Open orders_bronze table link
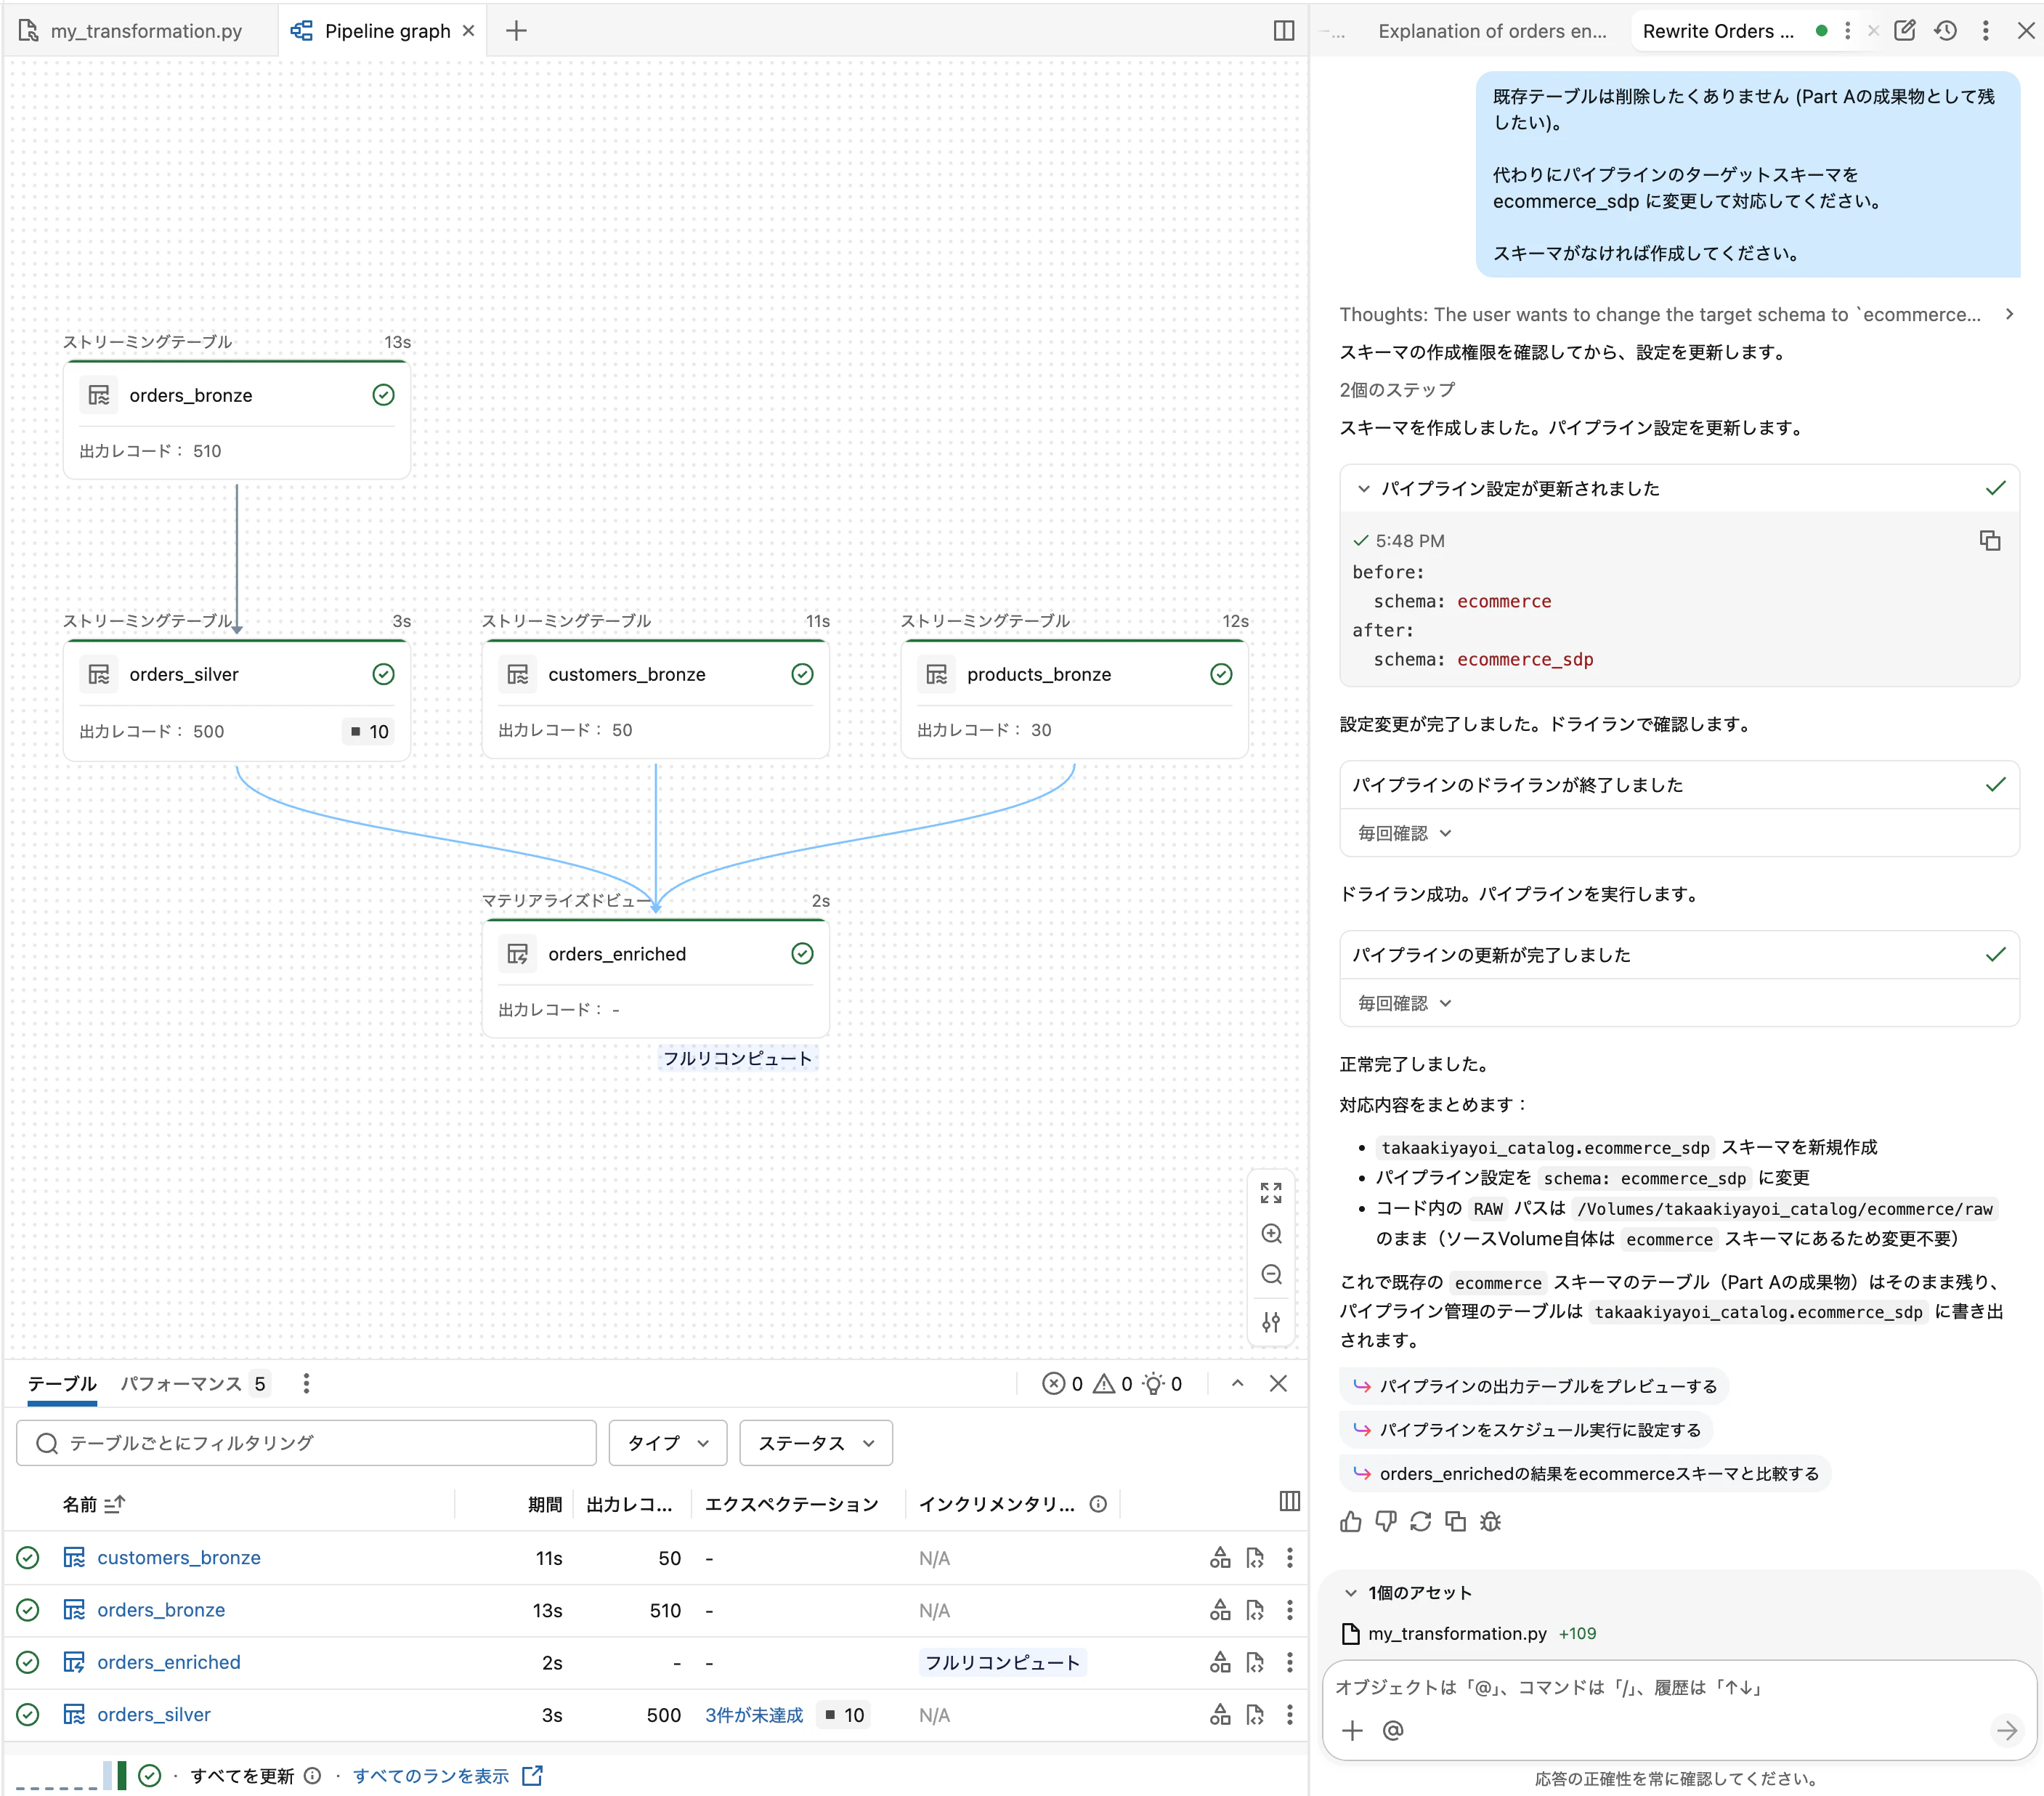The image size is (2044, 1796). tap(161, 1609)
